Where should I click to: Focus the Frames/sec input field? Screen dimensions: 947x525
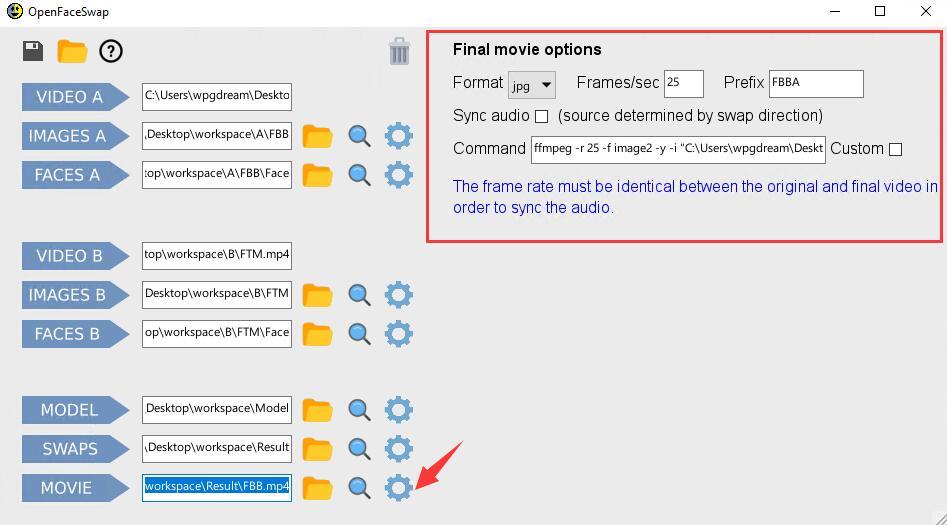(684, 83)
